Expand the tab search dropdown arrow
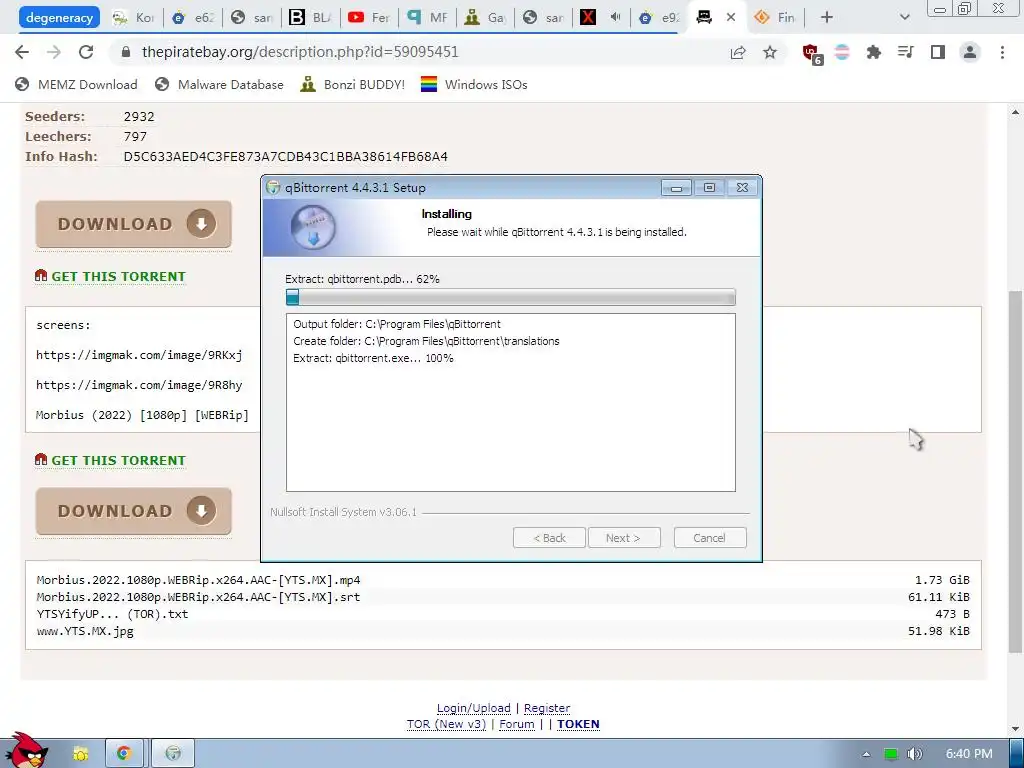1024x768 pixels. [x=904, y=18]
